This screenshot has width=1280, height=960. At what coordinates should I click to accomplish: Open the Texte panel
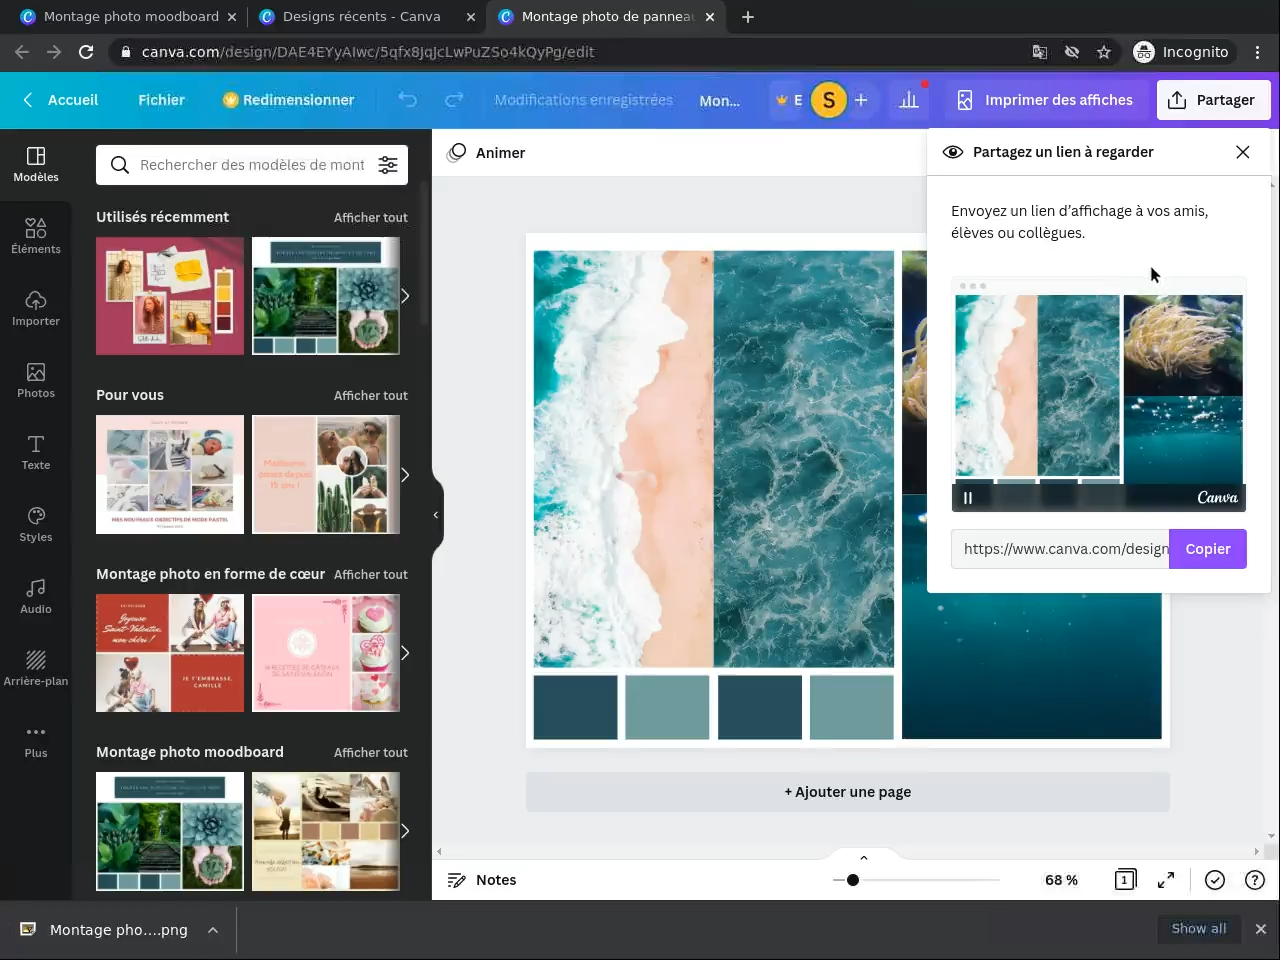click(x=36, y=452)
